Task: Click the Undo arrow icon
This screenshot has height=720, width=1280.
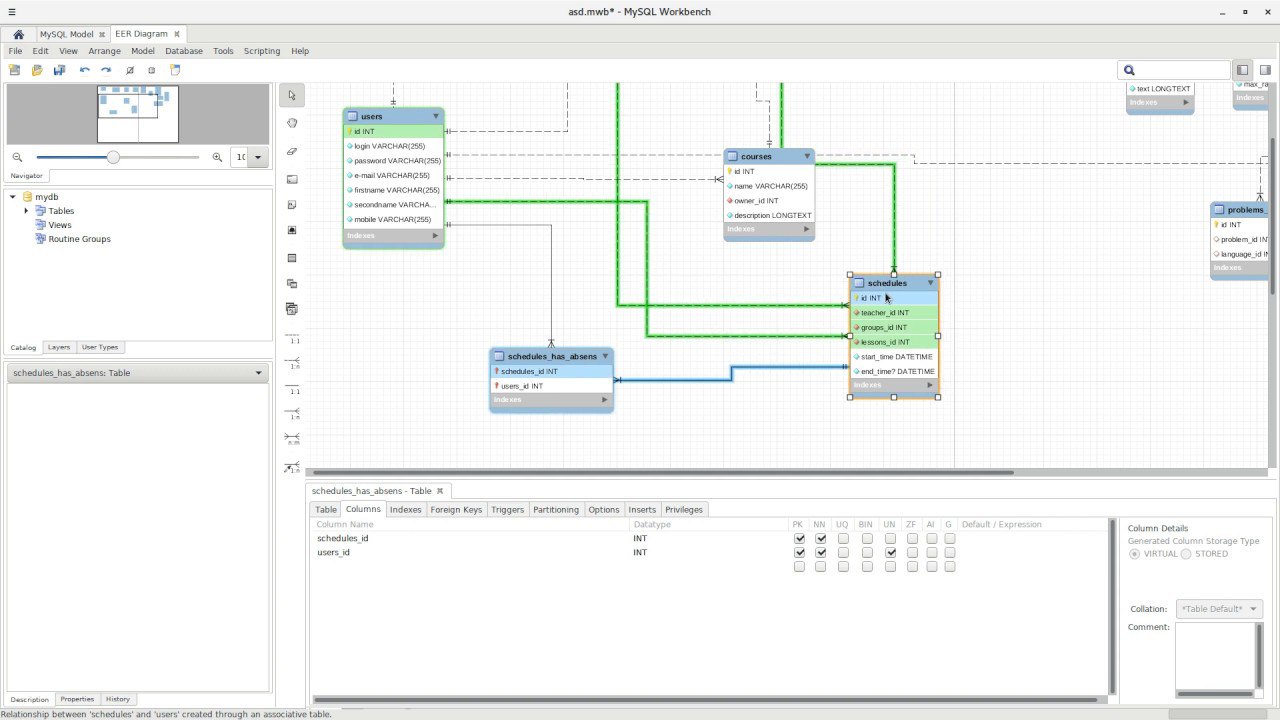Action: 85,70
